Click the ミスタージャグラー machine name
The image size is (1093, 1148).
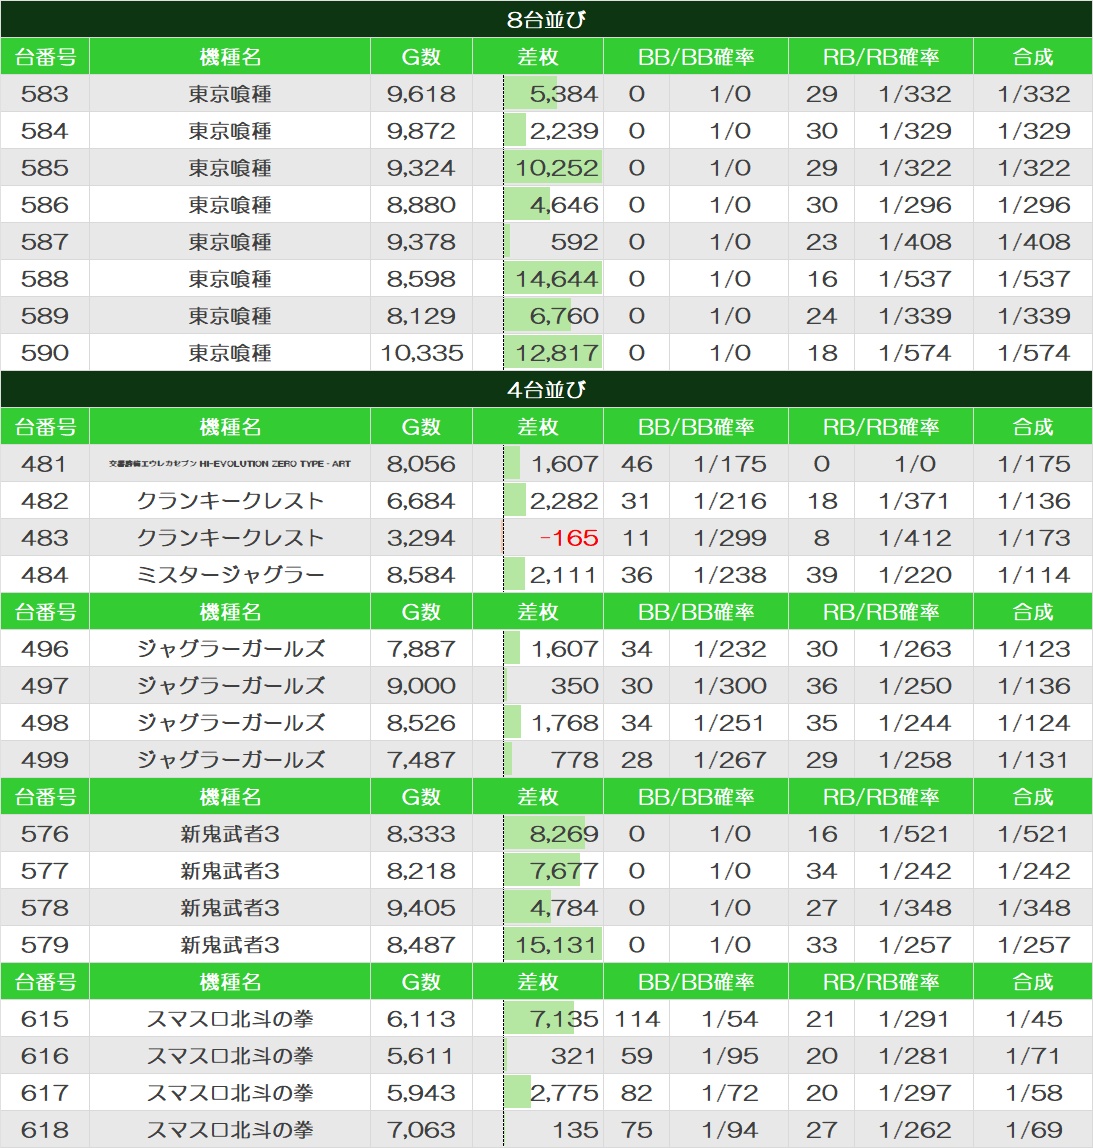point(230,575)
